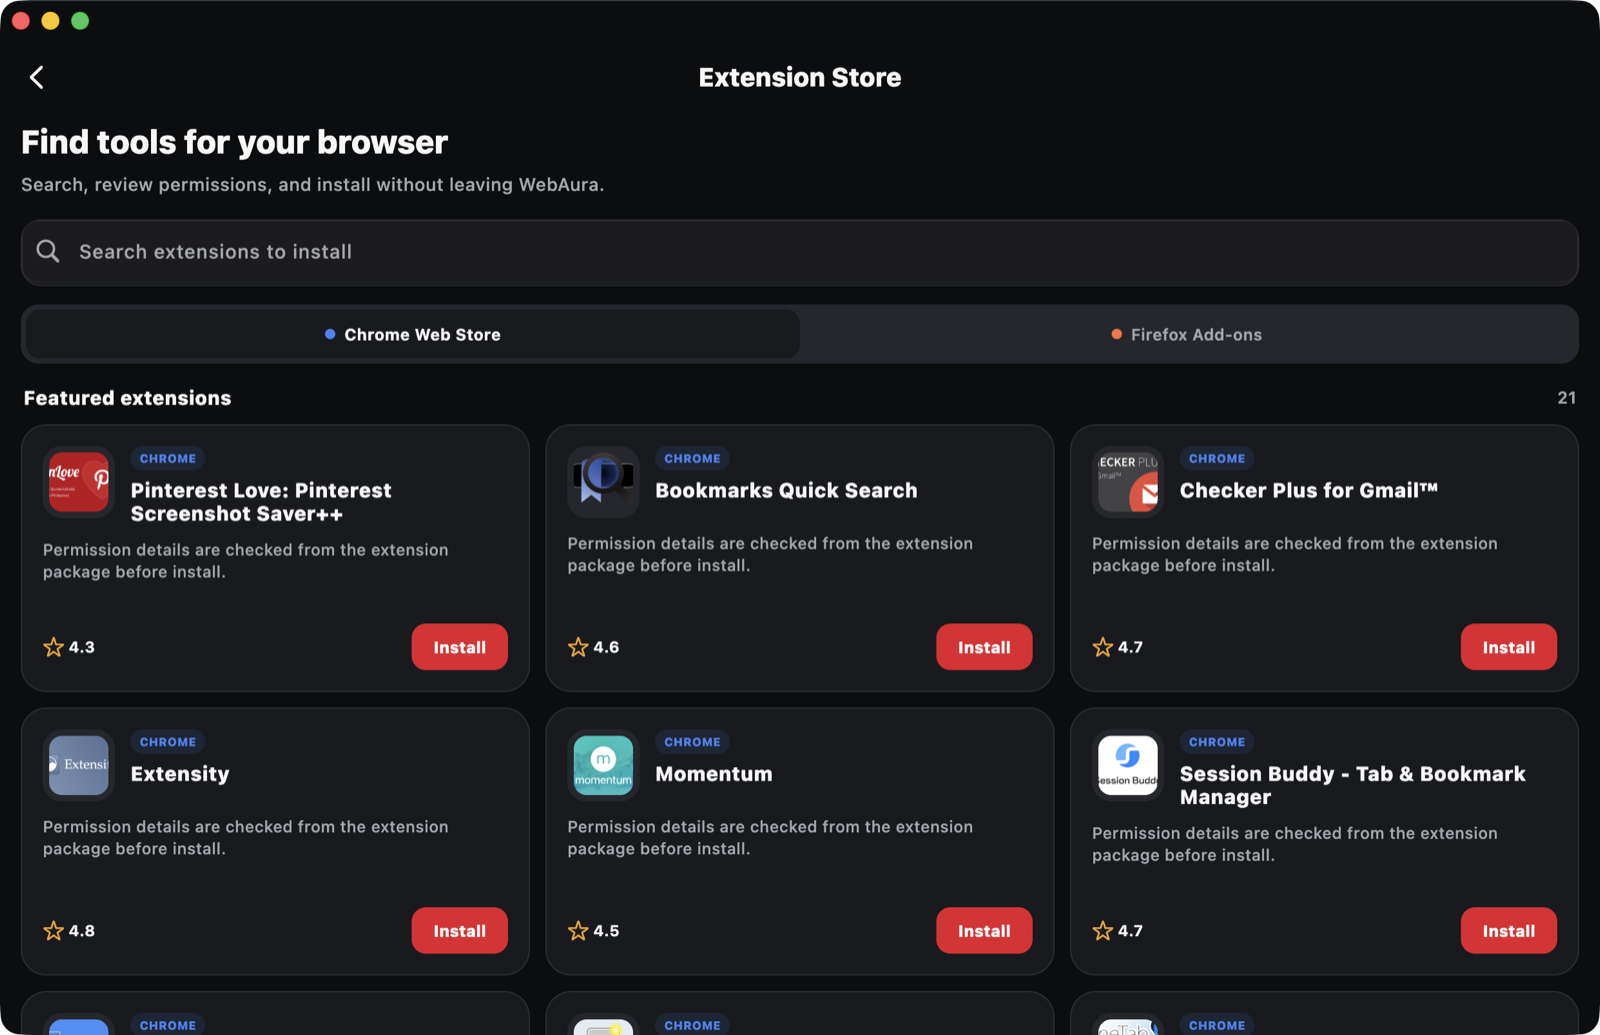The height and width of the screenshot is (1035, 1600).
Task: Open the Session Buddy extension icon
Action: tap(1128, 765)
